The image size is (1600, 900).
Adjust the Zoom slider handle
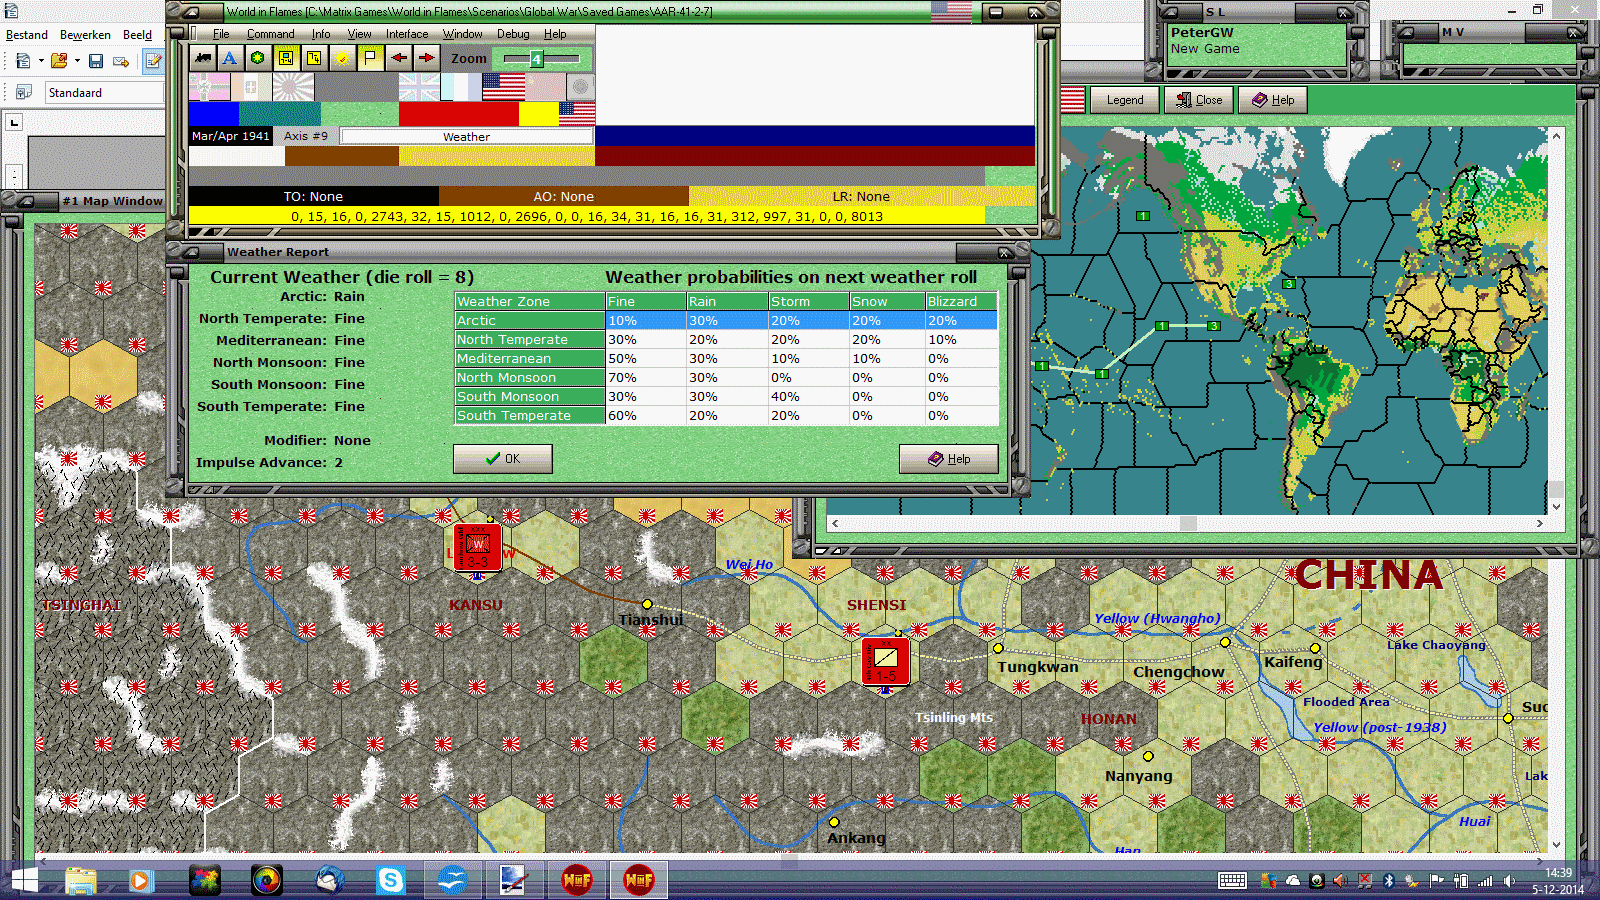tap(536, 59)
